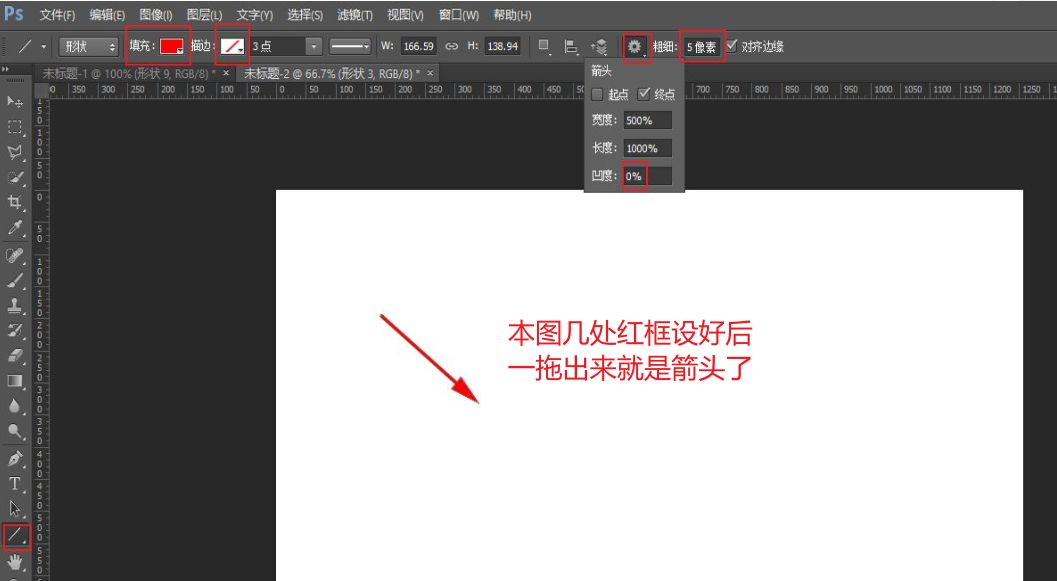Switch to the 未标题-1 document tab

(128, 73)
